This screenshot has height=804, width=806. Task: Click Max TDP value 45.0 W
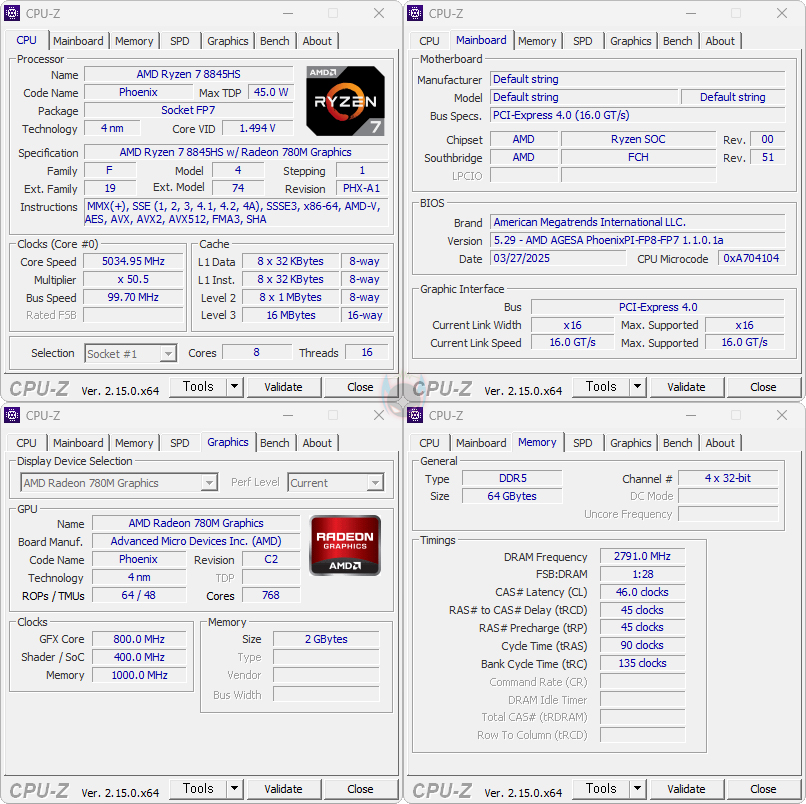[271, 92]
